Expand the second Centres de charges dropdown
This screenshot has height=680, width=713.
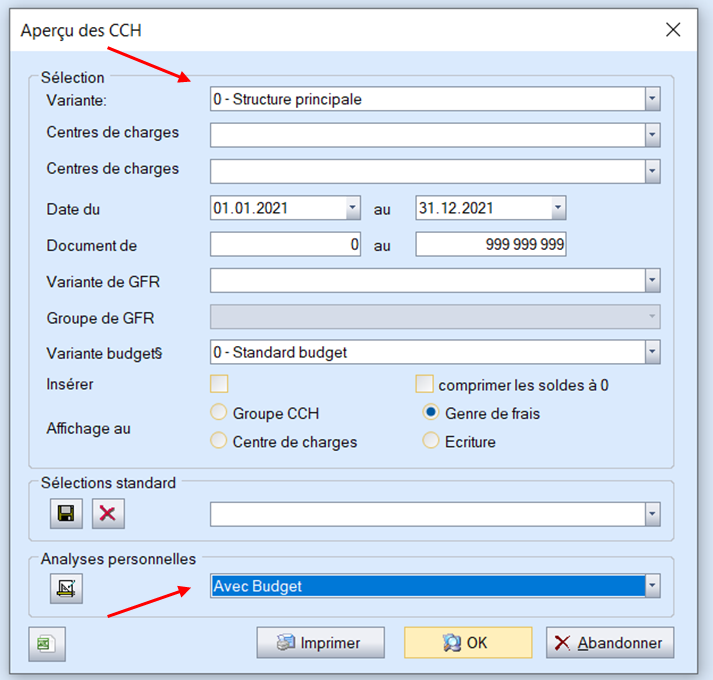(x=653, y=171)
